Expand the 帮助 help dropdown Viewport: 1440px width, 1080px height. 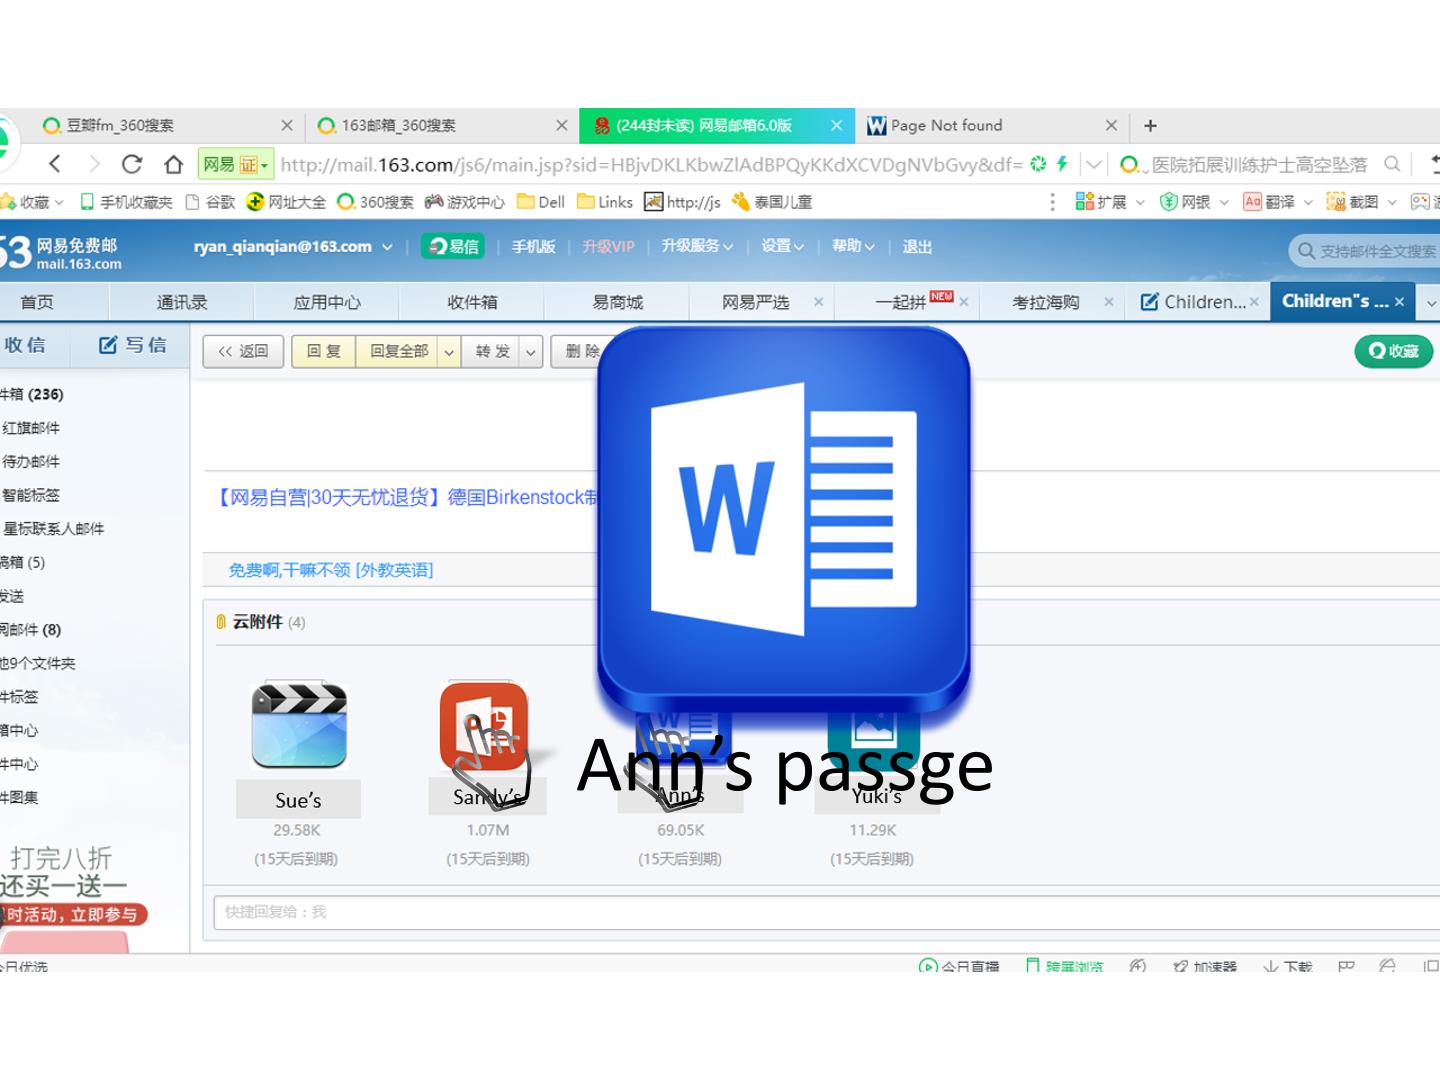click(869, 247)
